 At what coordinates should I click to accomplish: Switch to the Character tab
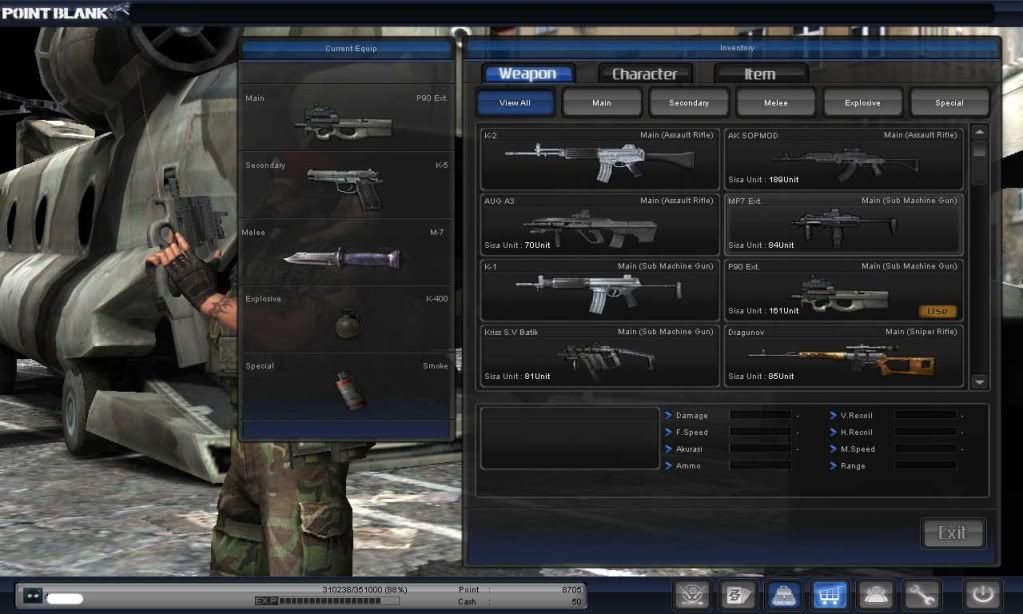pyautogui.click(x=645, y=74)
